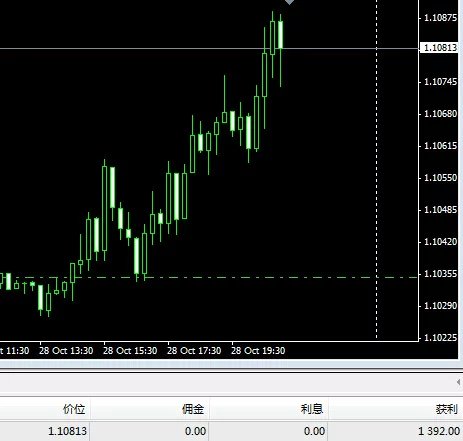Click the 28 Oct 19:30 time label
Viewport: 463px width, 441px height.
[x=258, y=351]
